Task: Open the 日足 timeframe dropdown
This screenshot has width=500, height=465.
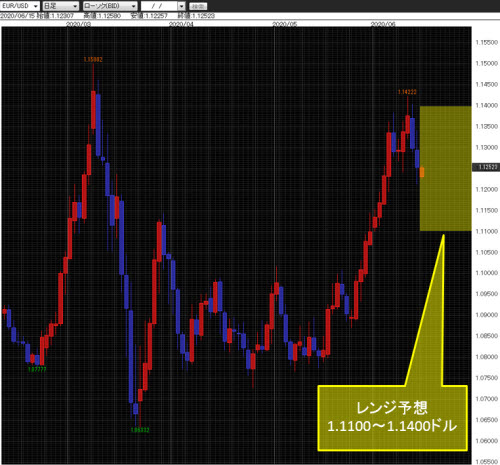Action: coord(61,6)
